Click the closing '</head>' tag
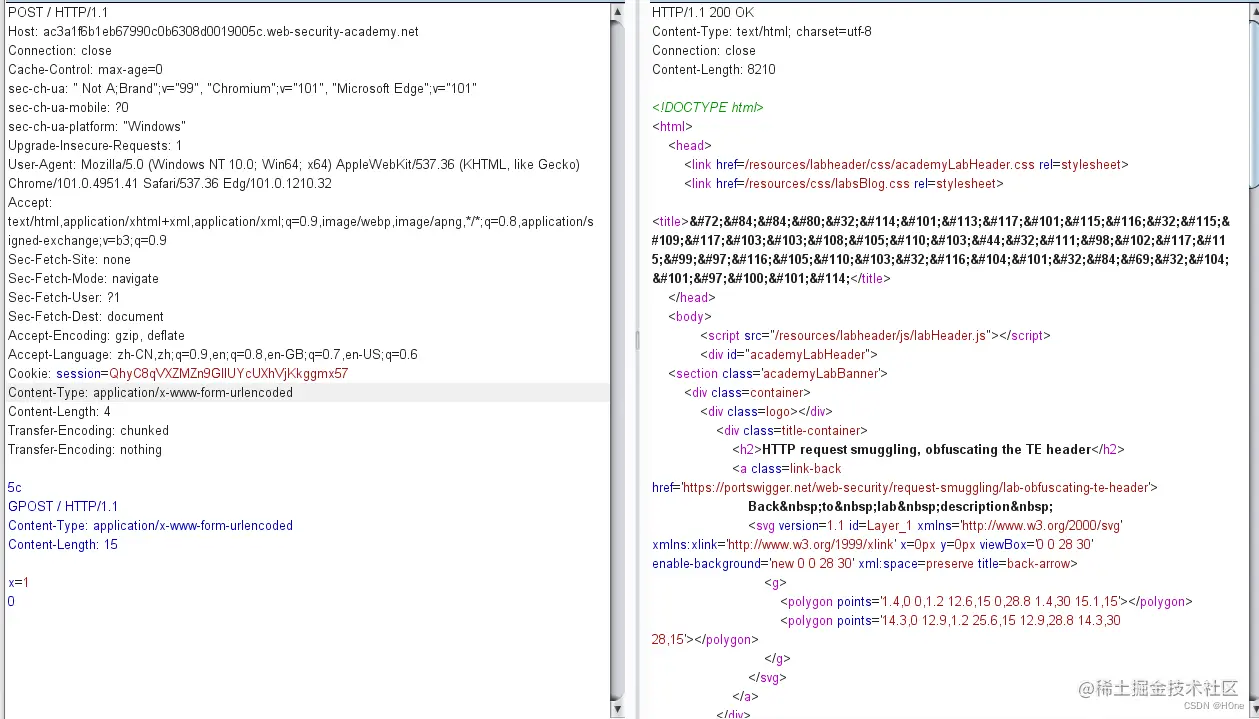 691,297
